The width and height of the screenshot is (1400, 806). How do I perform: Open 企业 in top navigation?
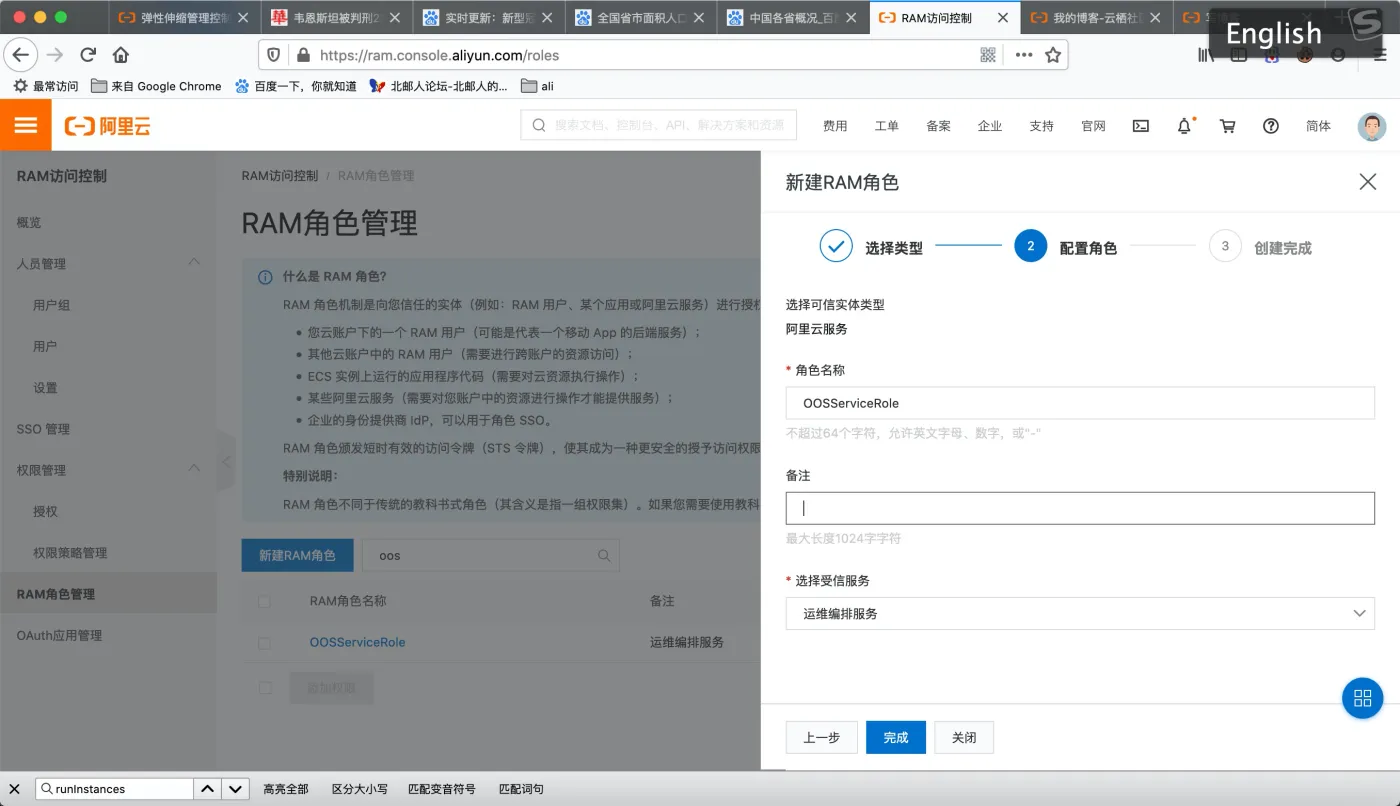[x=990, y=126]
